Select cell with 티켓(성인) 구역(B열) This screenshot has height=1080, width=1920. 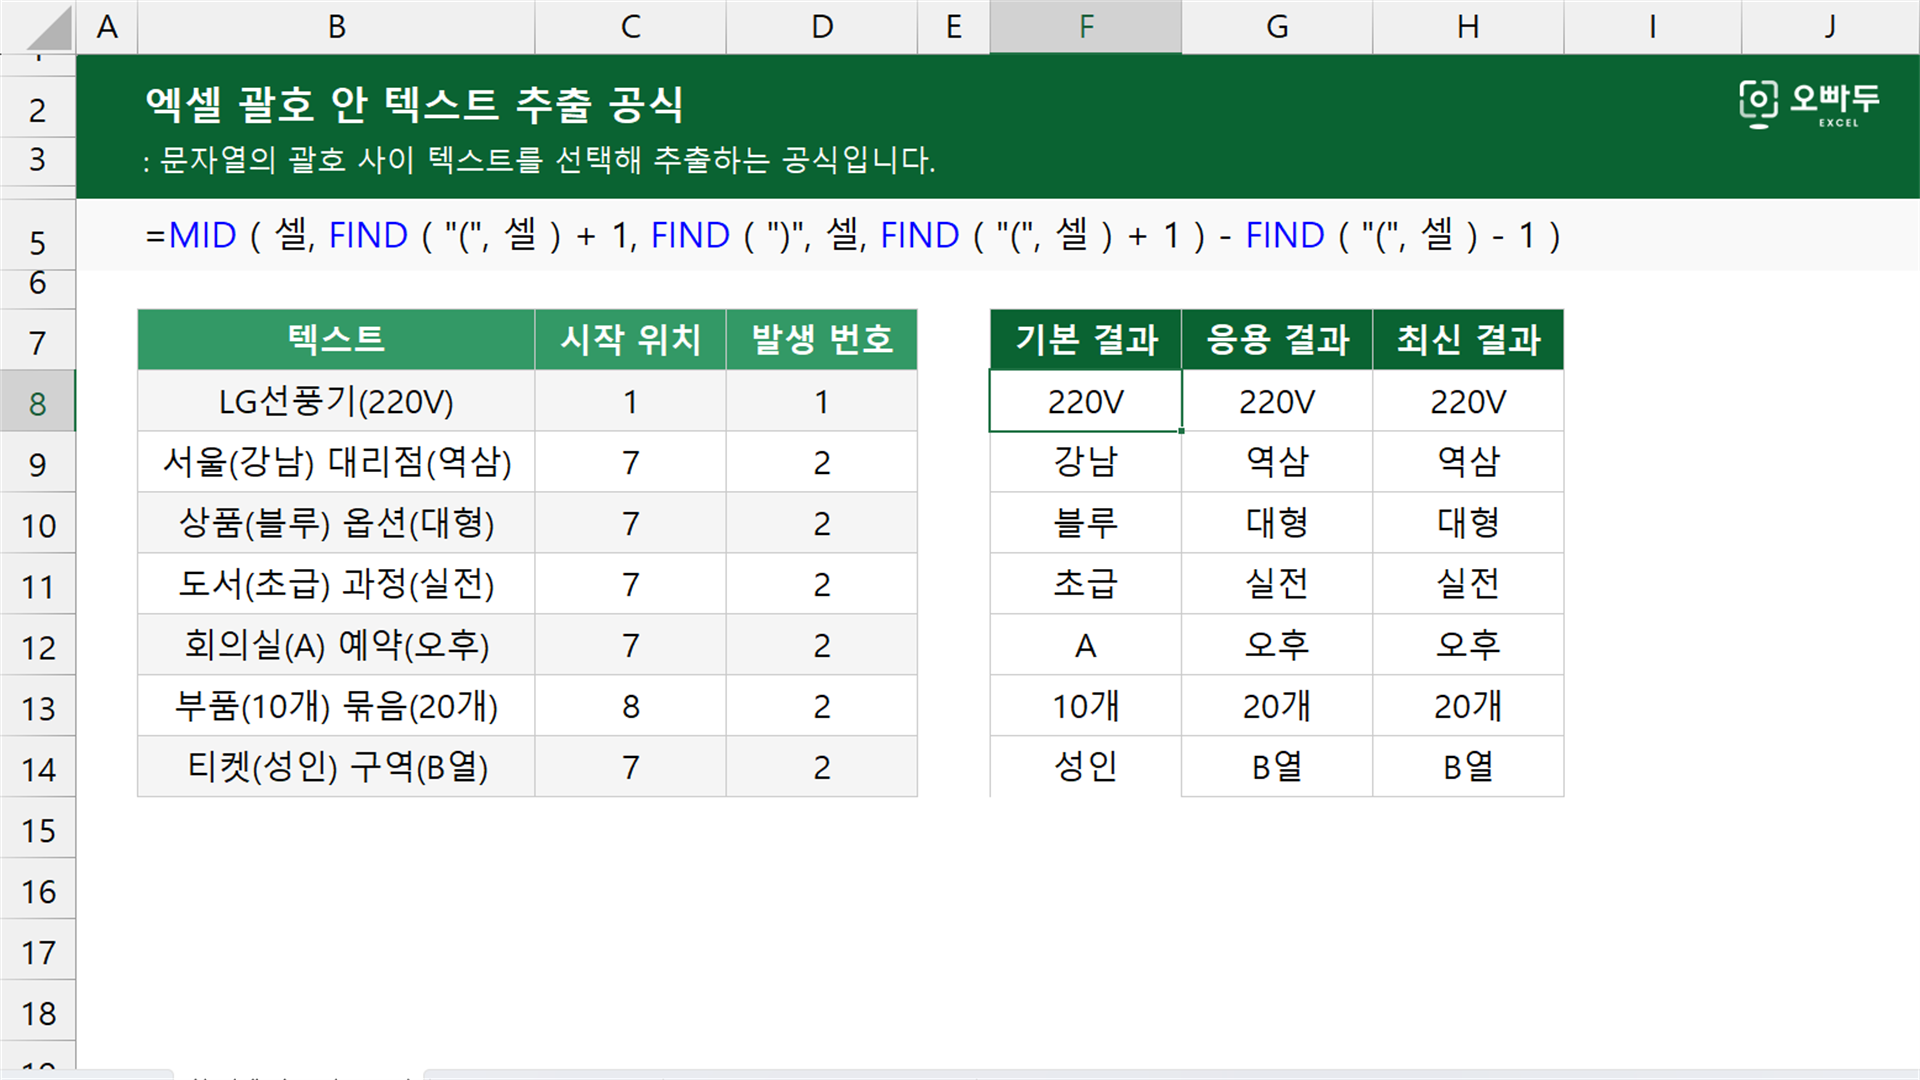336,768
